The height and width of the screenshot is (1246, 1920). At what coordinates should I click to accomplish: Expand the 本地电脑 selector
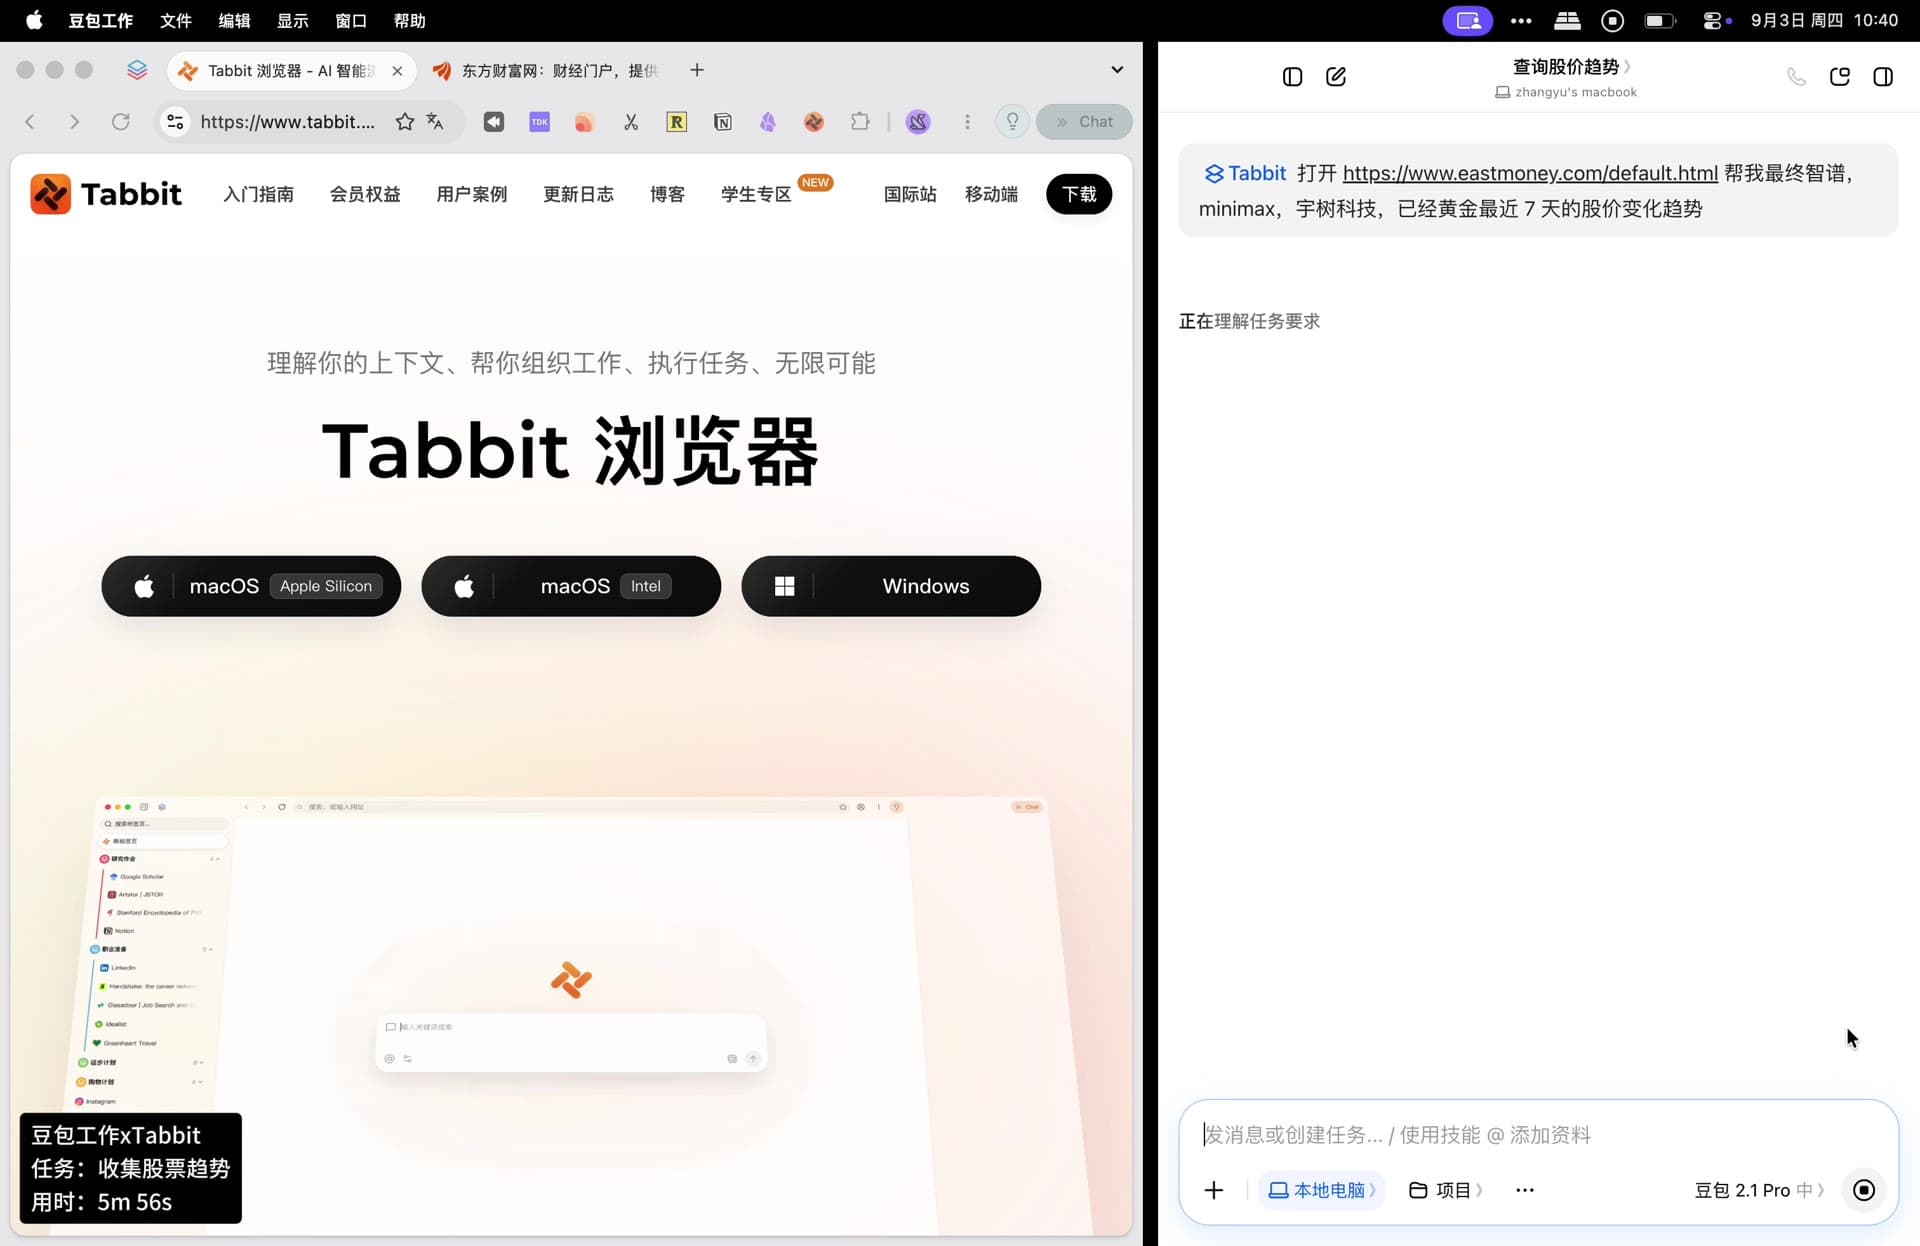(x=1321, y=1190)
